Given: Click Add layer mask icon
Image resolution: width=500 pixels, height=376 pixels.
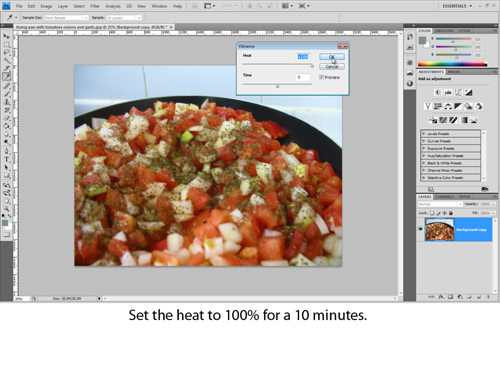Looking at the screenshot, I should click(x=450, y=296).
